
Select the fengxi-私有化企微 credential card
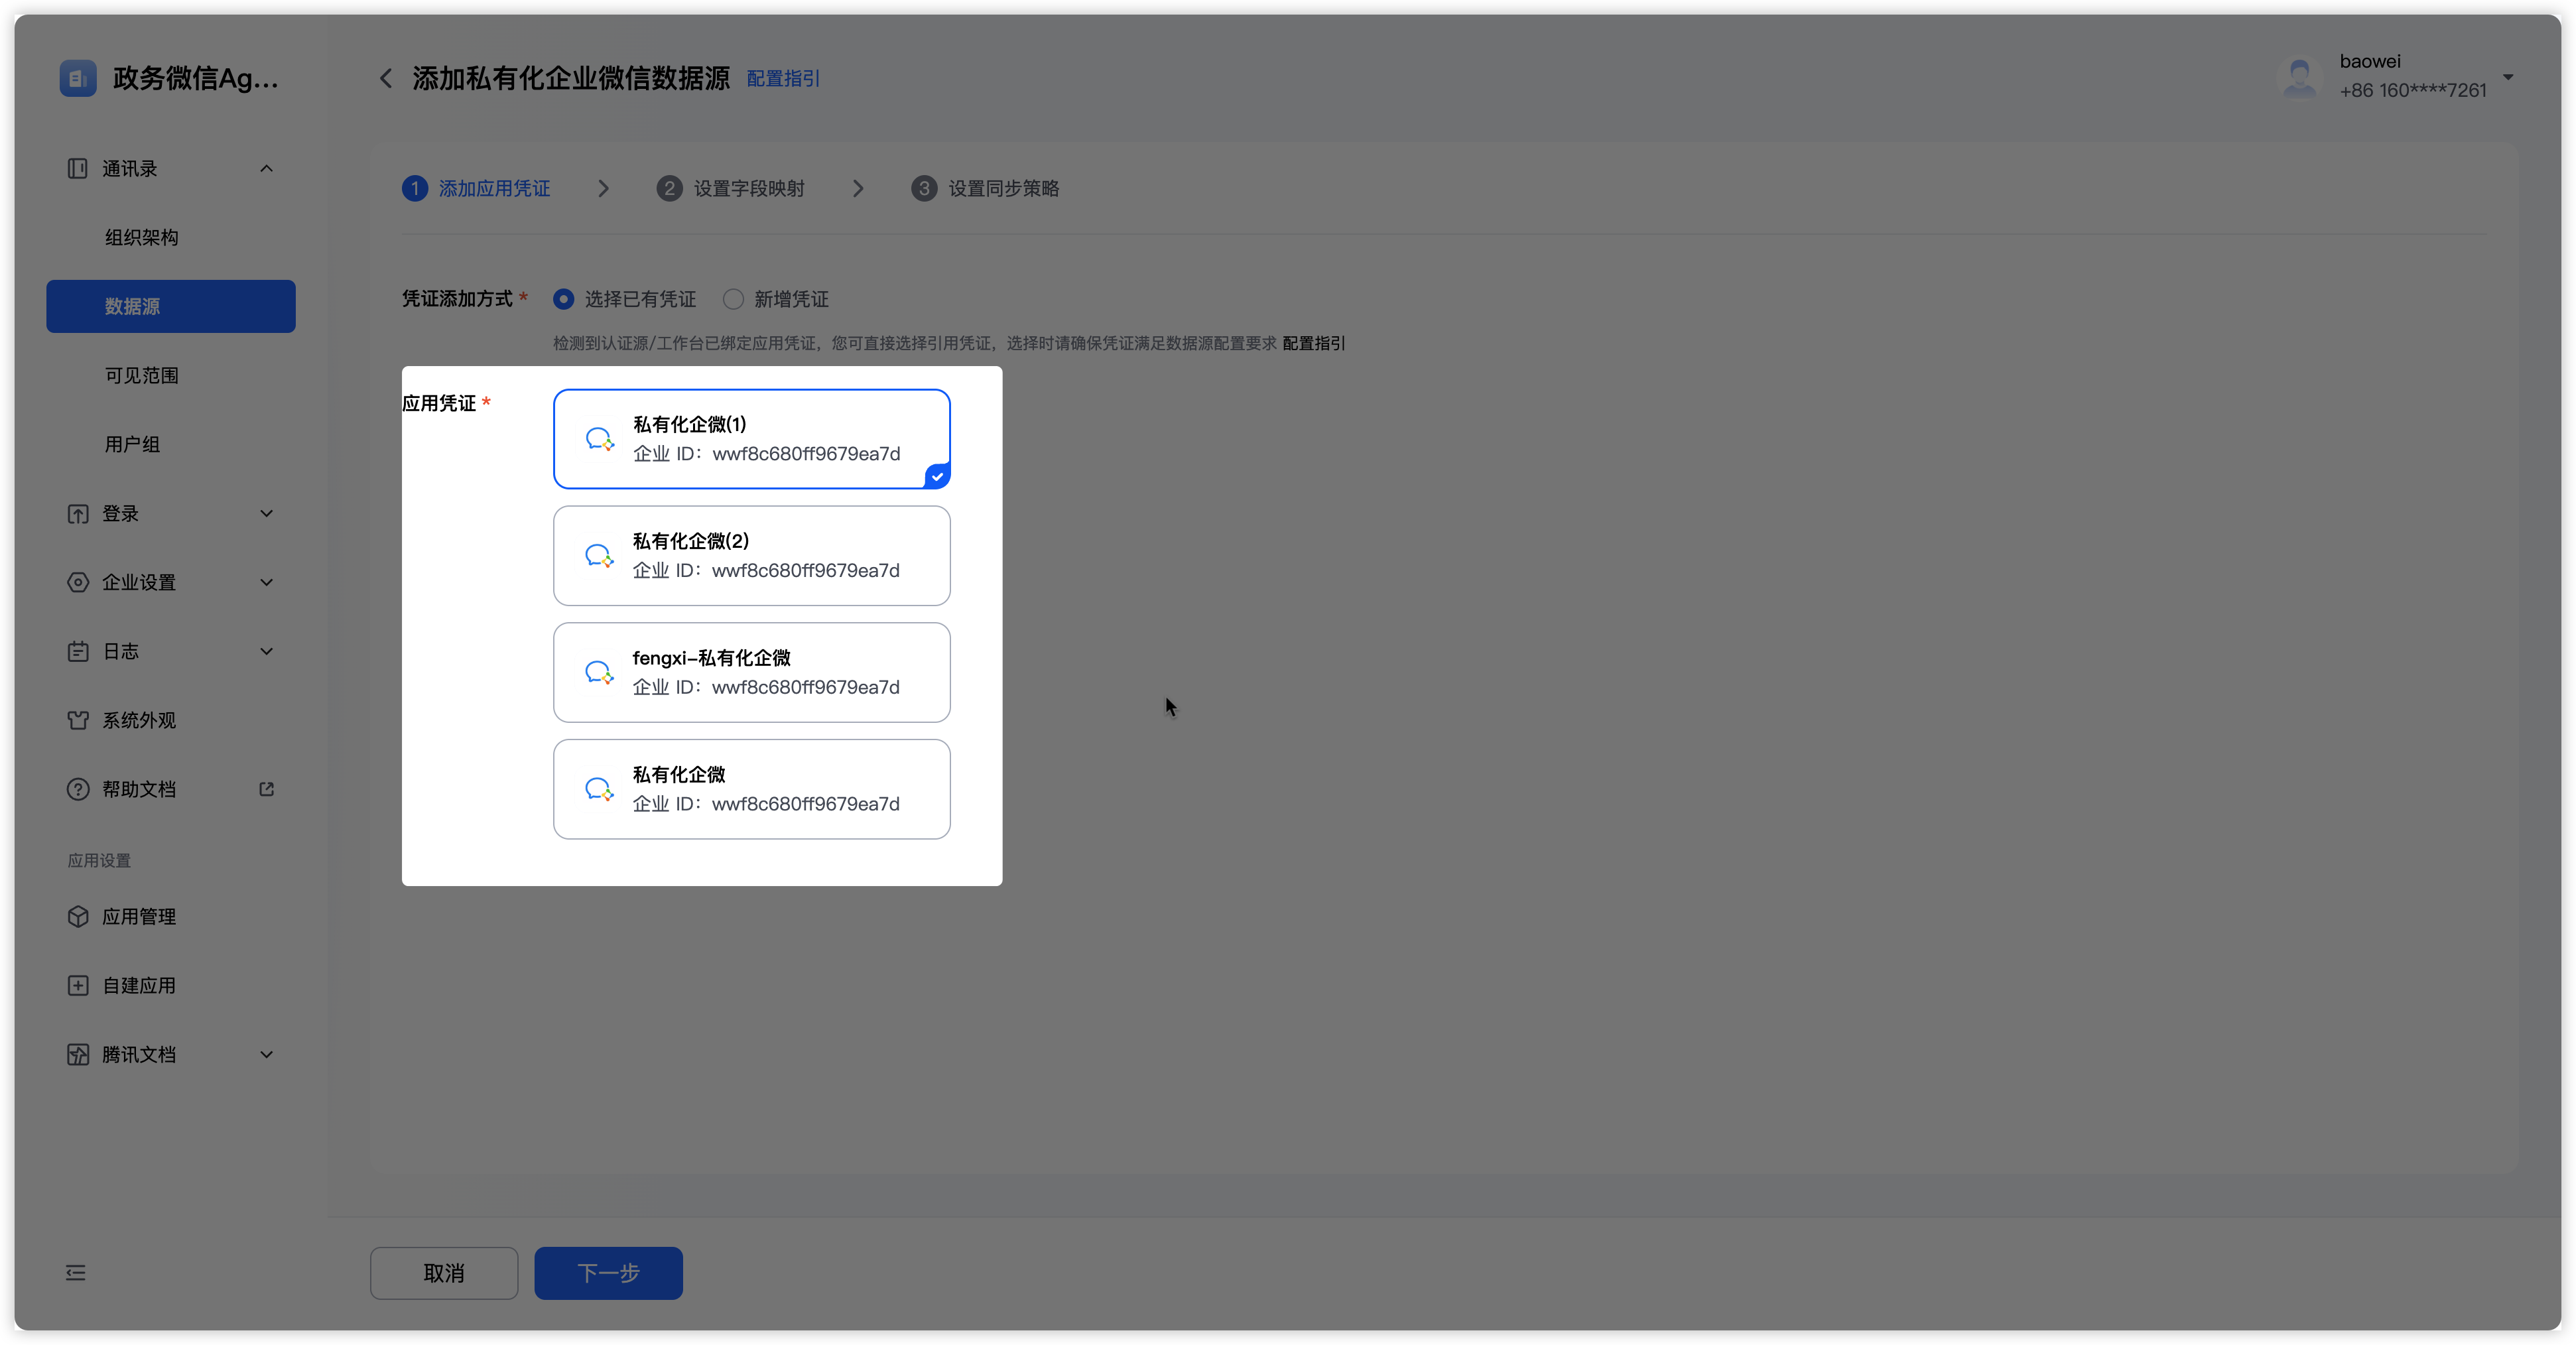point(751,672)
